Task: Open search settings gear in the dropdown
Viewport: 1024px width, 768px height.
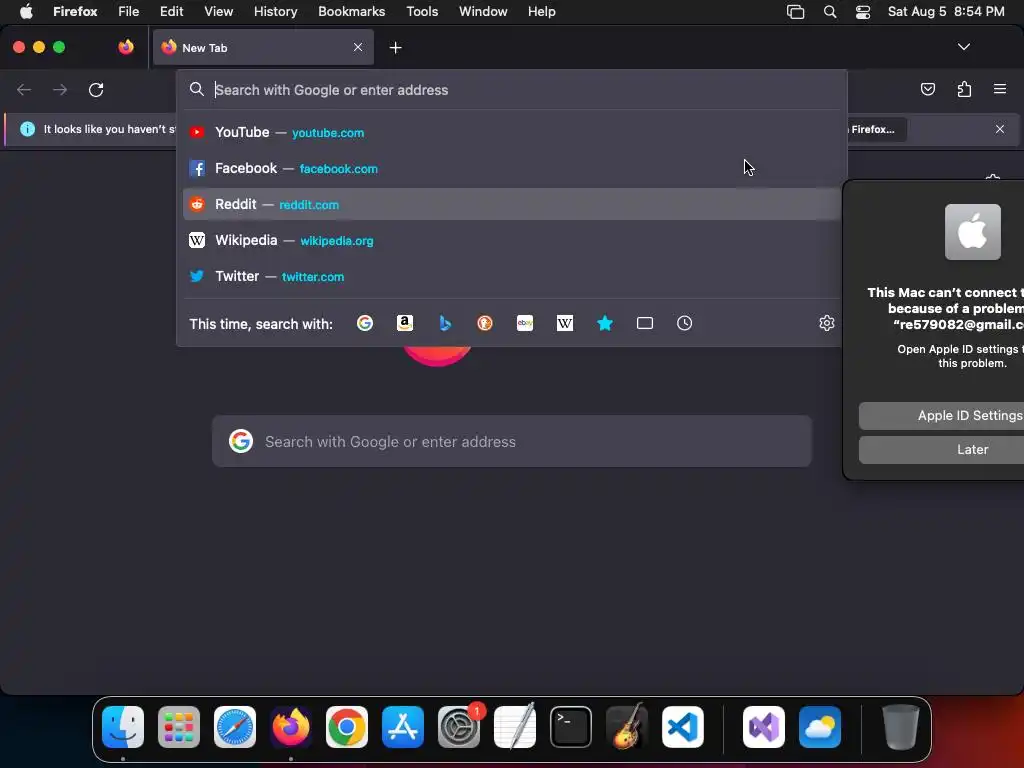Action: (827, 323)
